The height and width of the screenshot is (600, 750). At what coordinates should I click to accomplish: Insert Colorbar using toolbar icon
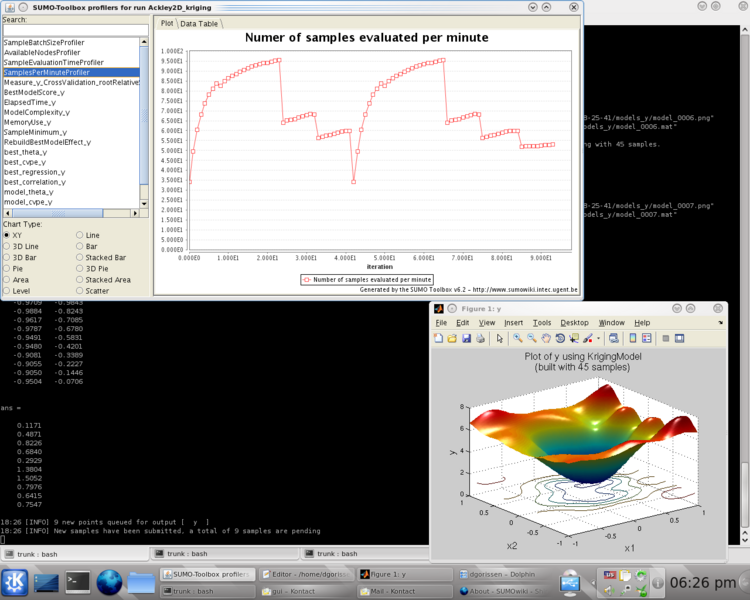tap(633, 338)
